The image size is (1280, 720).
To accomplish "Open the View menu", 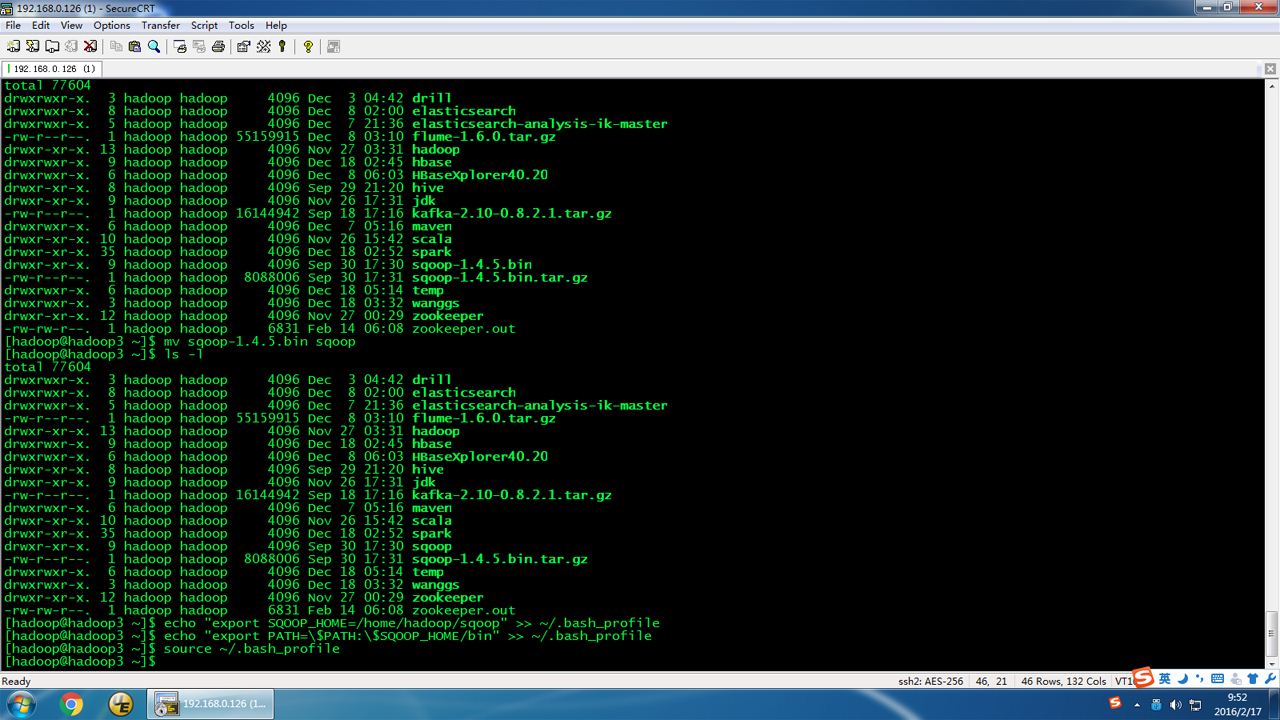I will point(72,25).
